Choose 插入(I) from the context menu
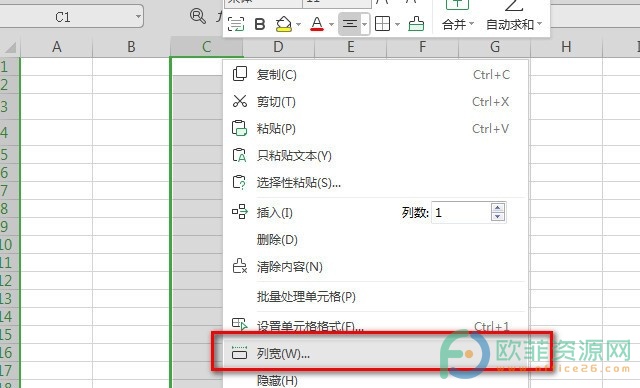 coord(275,213)
